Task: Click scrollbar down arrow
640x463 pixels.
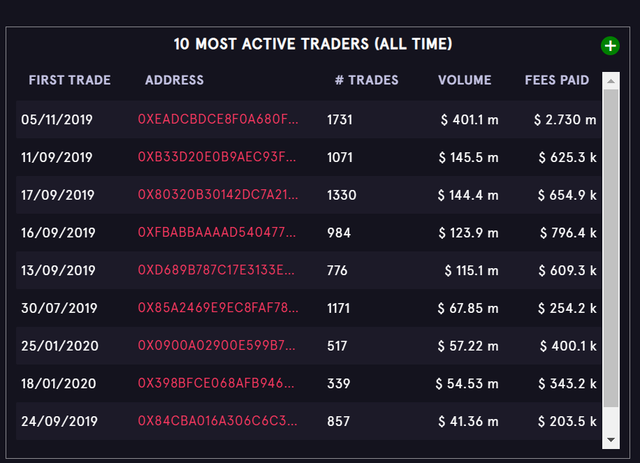Action: pos(611,440)
